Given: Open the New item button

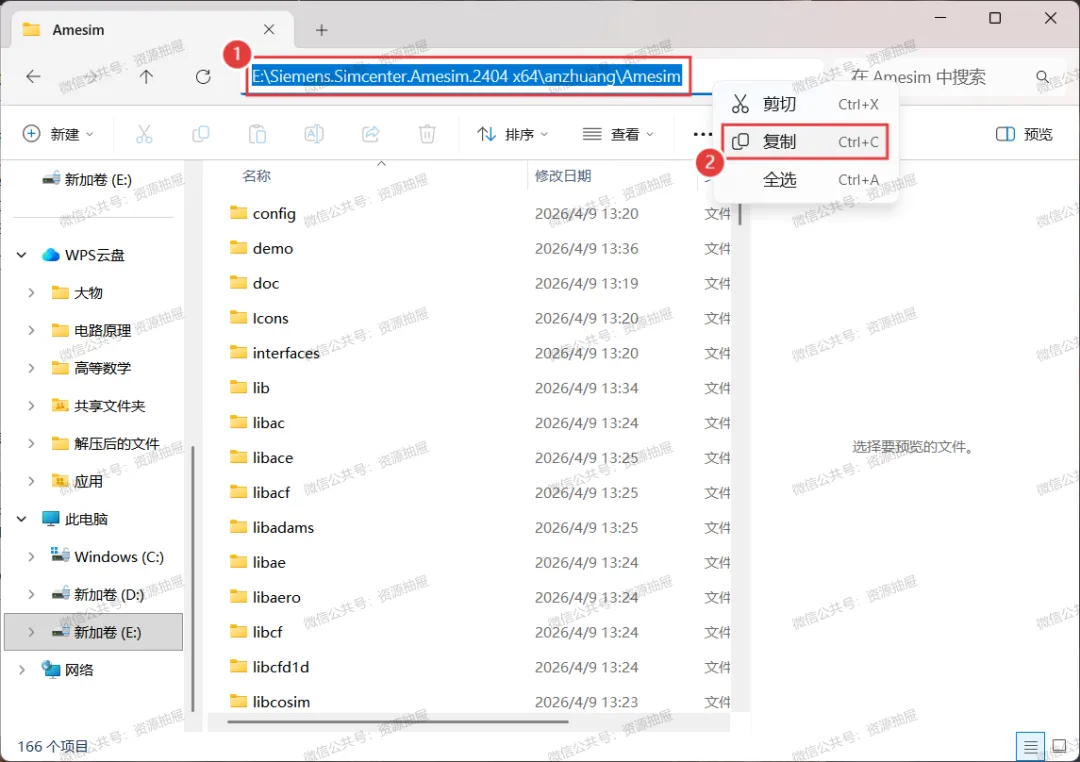Looking at the screenshot, I should coord(59,134).
